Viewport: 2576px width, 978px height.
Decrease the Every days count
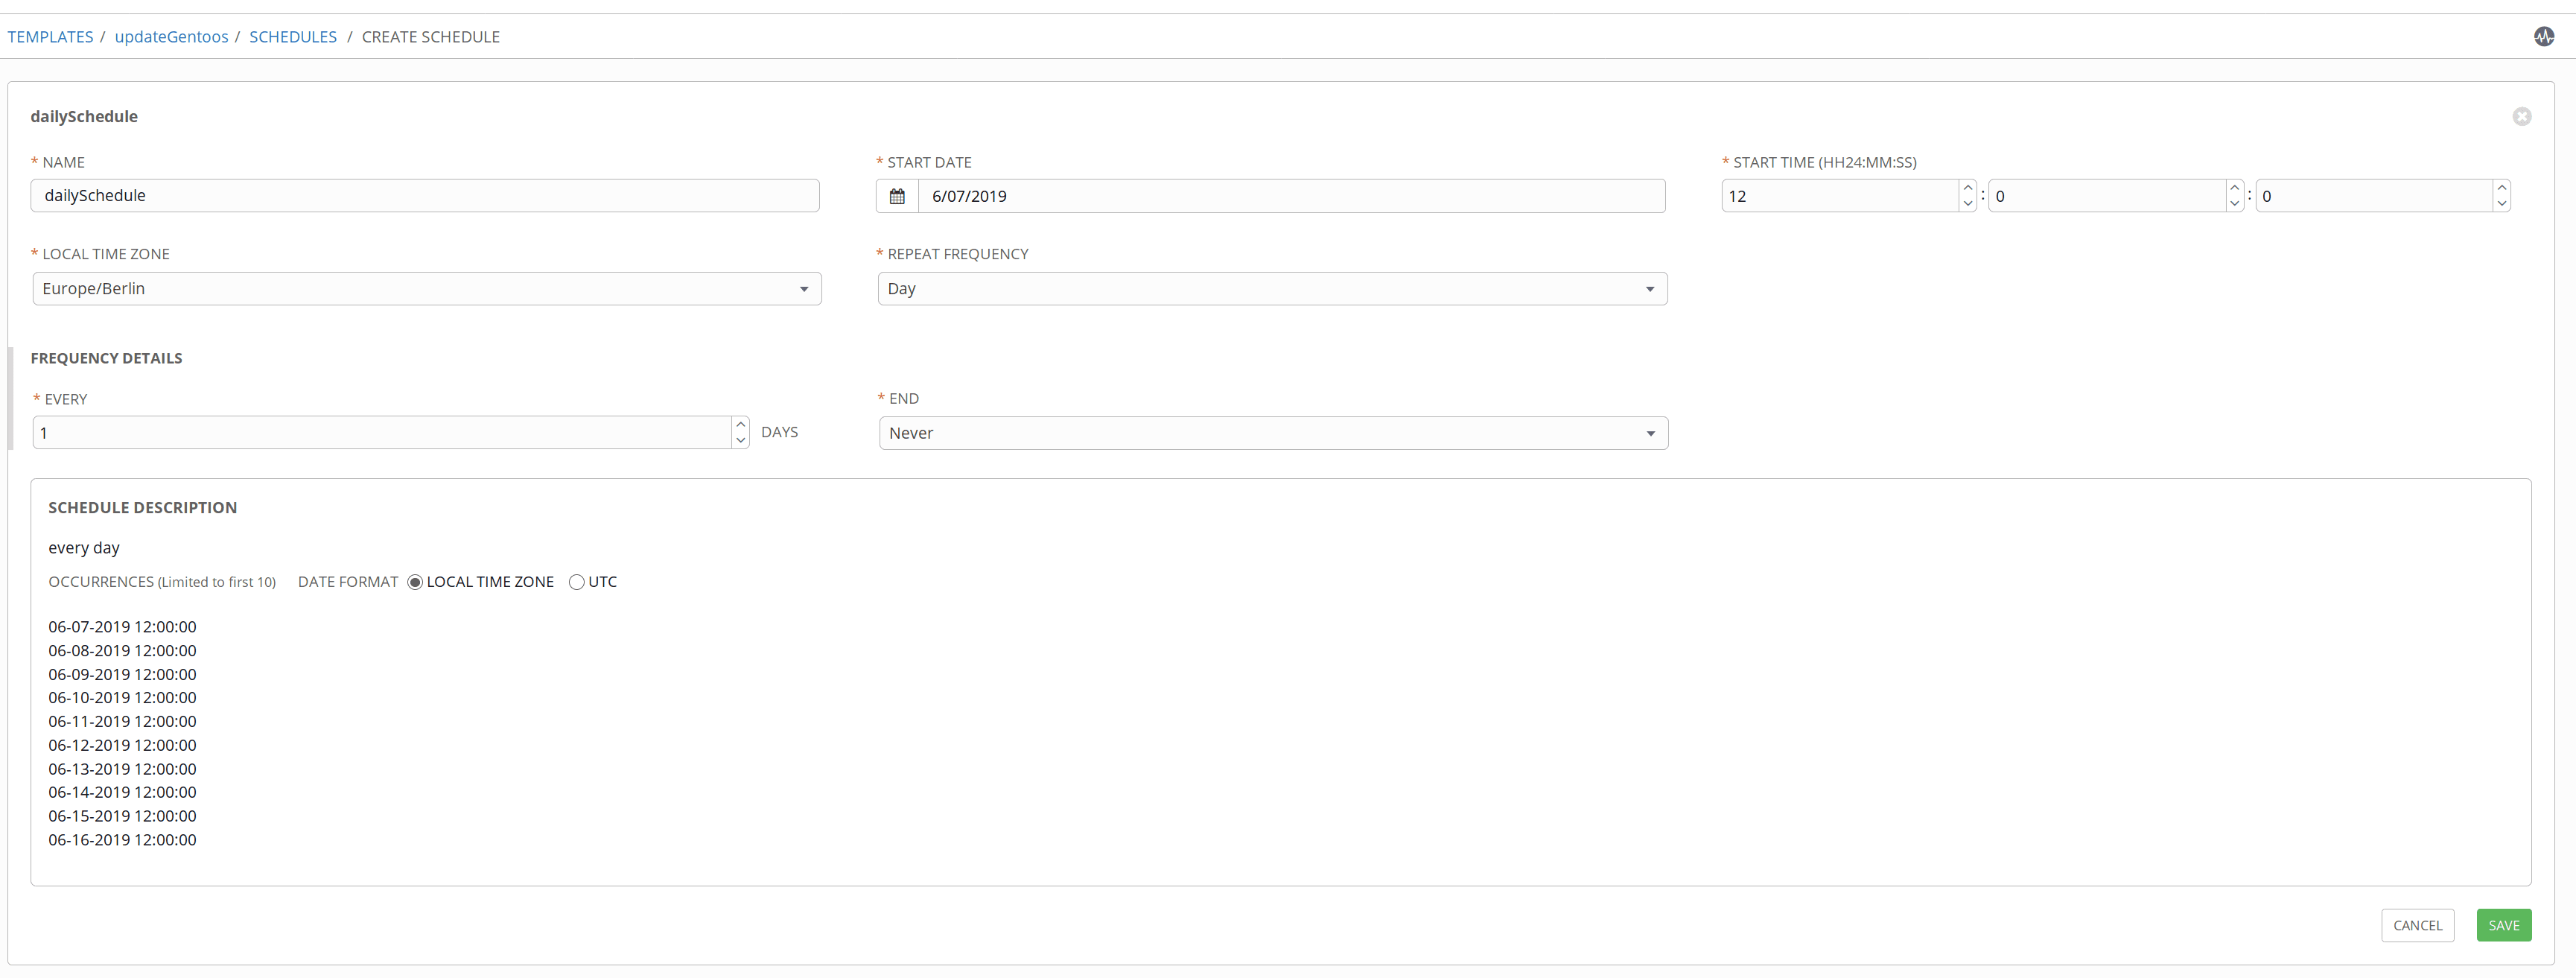tap(740, 440)
